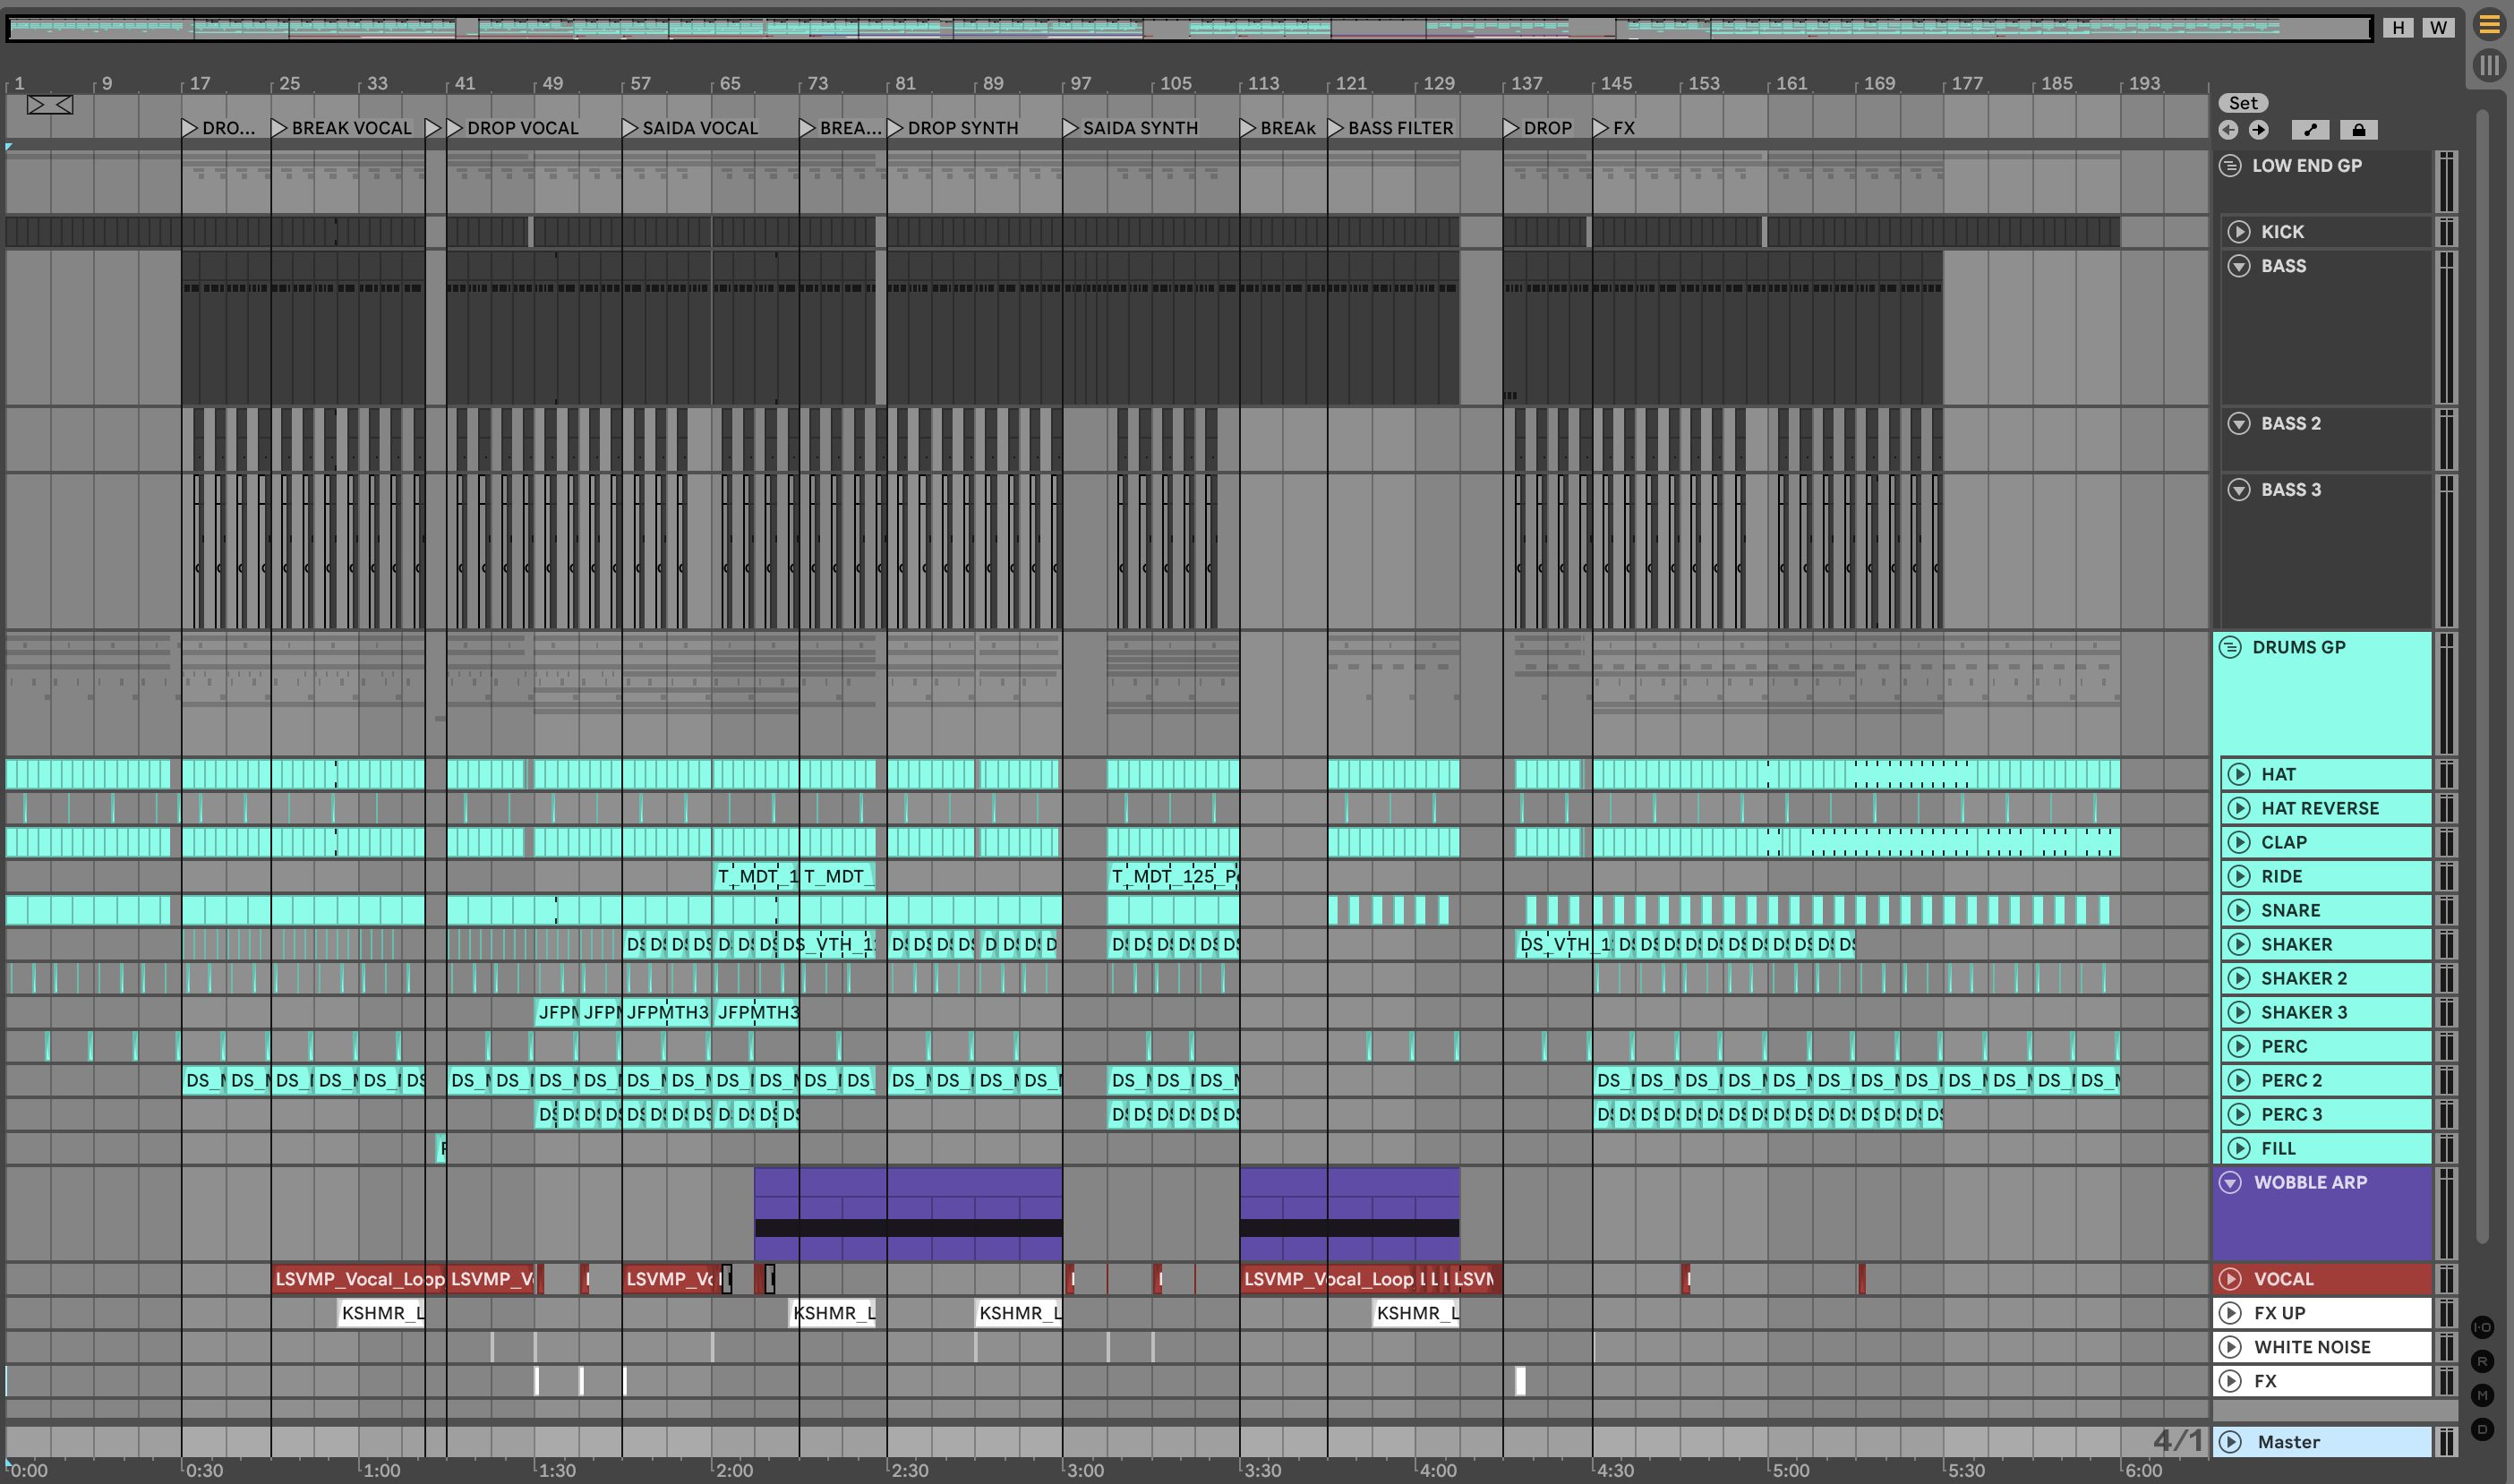Unfold the WHITE NOISE track
Image resolution: width=2514 pixels, height=1484 pixels.
(2230, 1347)
